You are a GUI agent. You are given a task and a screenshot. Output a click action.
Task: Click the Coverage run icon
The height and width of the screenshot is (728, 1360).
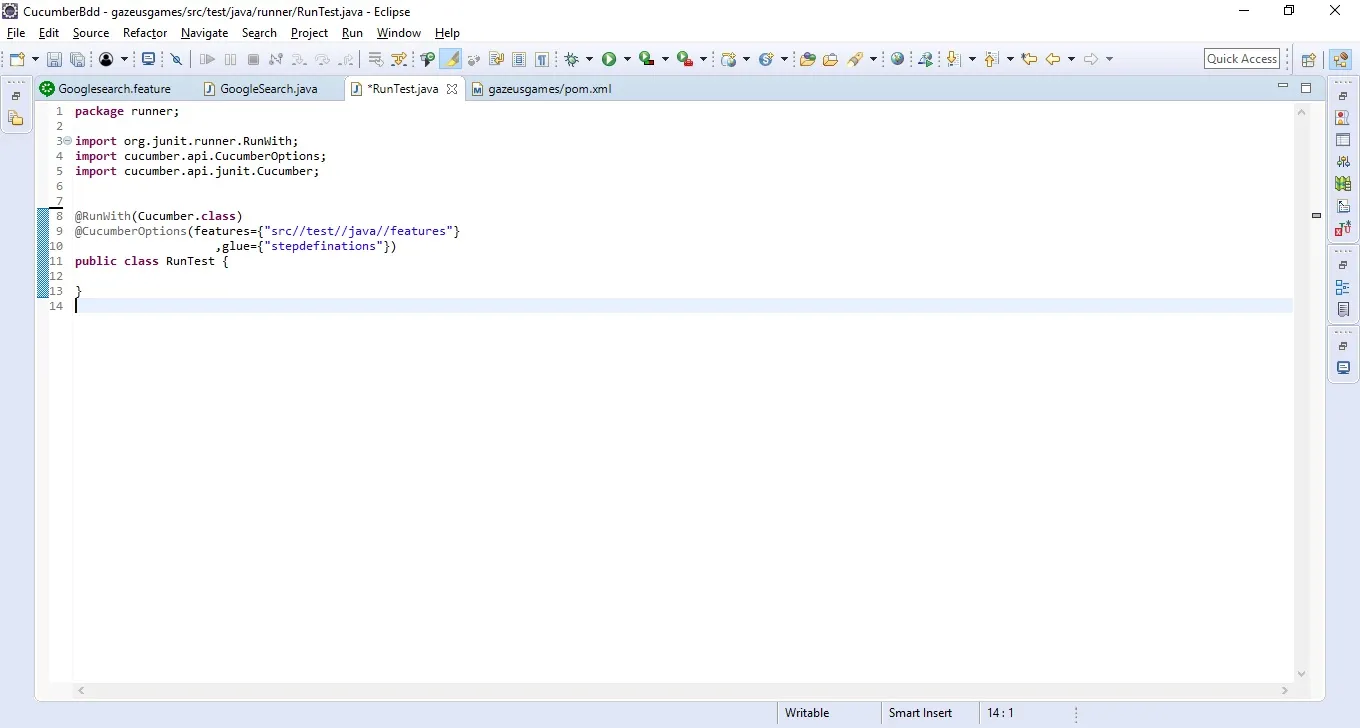[x=647, y=59]
